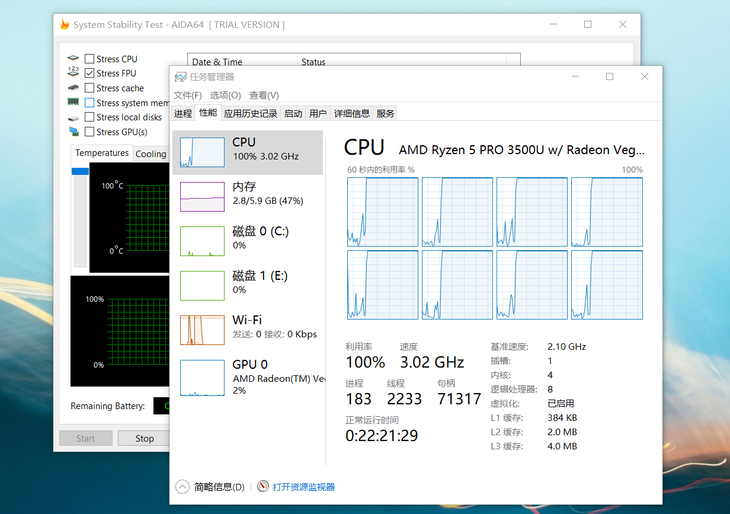
Task: Click the Stress system memory RAM icon
Action: click(73, 101)
